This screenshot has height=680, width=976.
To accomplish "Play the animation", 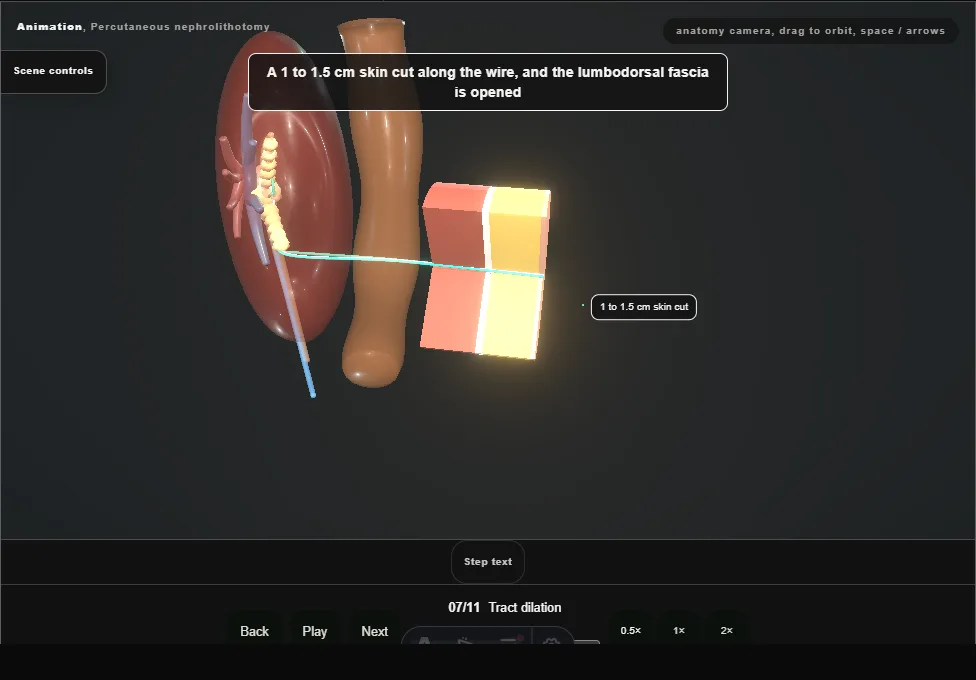I will (x=314, y=631).
